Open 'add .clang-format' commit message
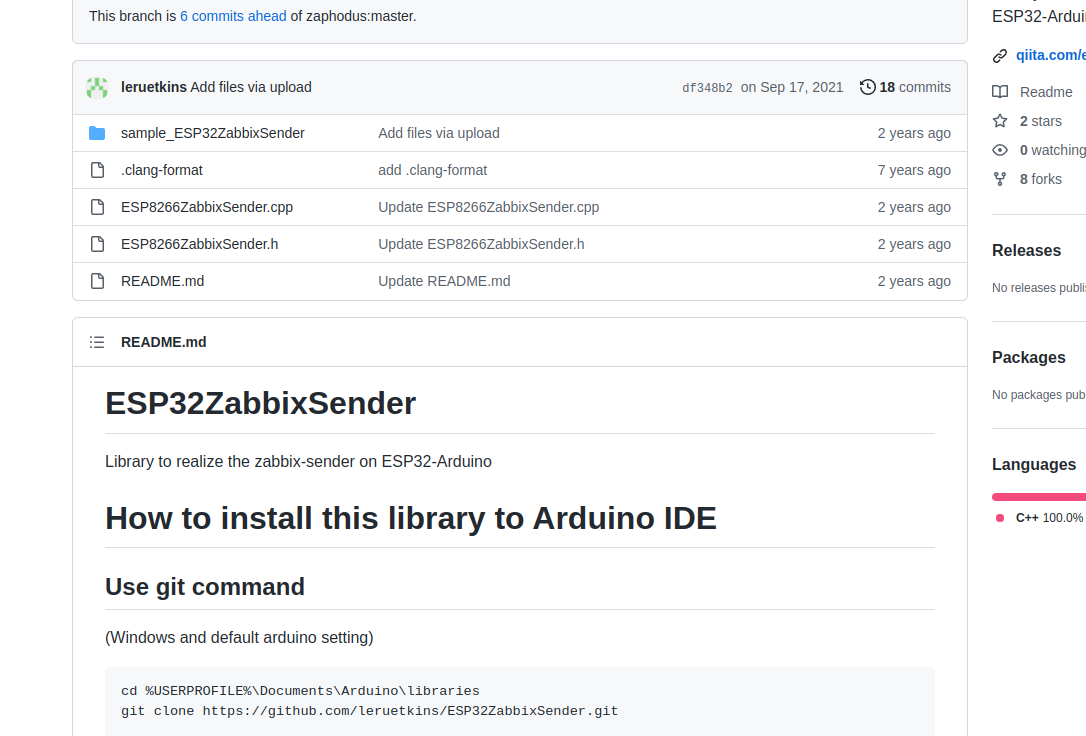 [x=432, y=170]
